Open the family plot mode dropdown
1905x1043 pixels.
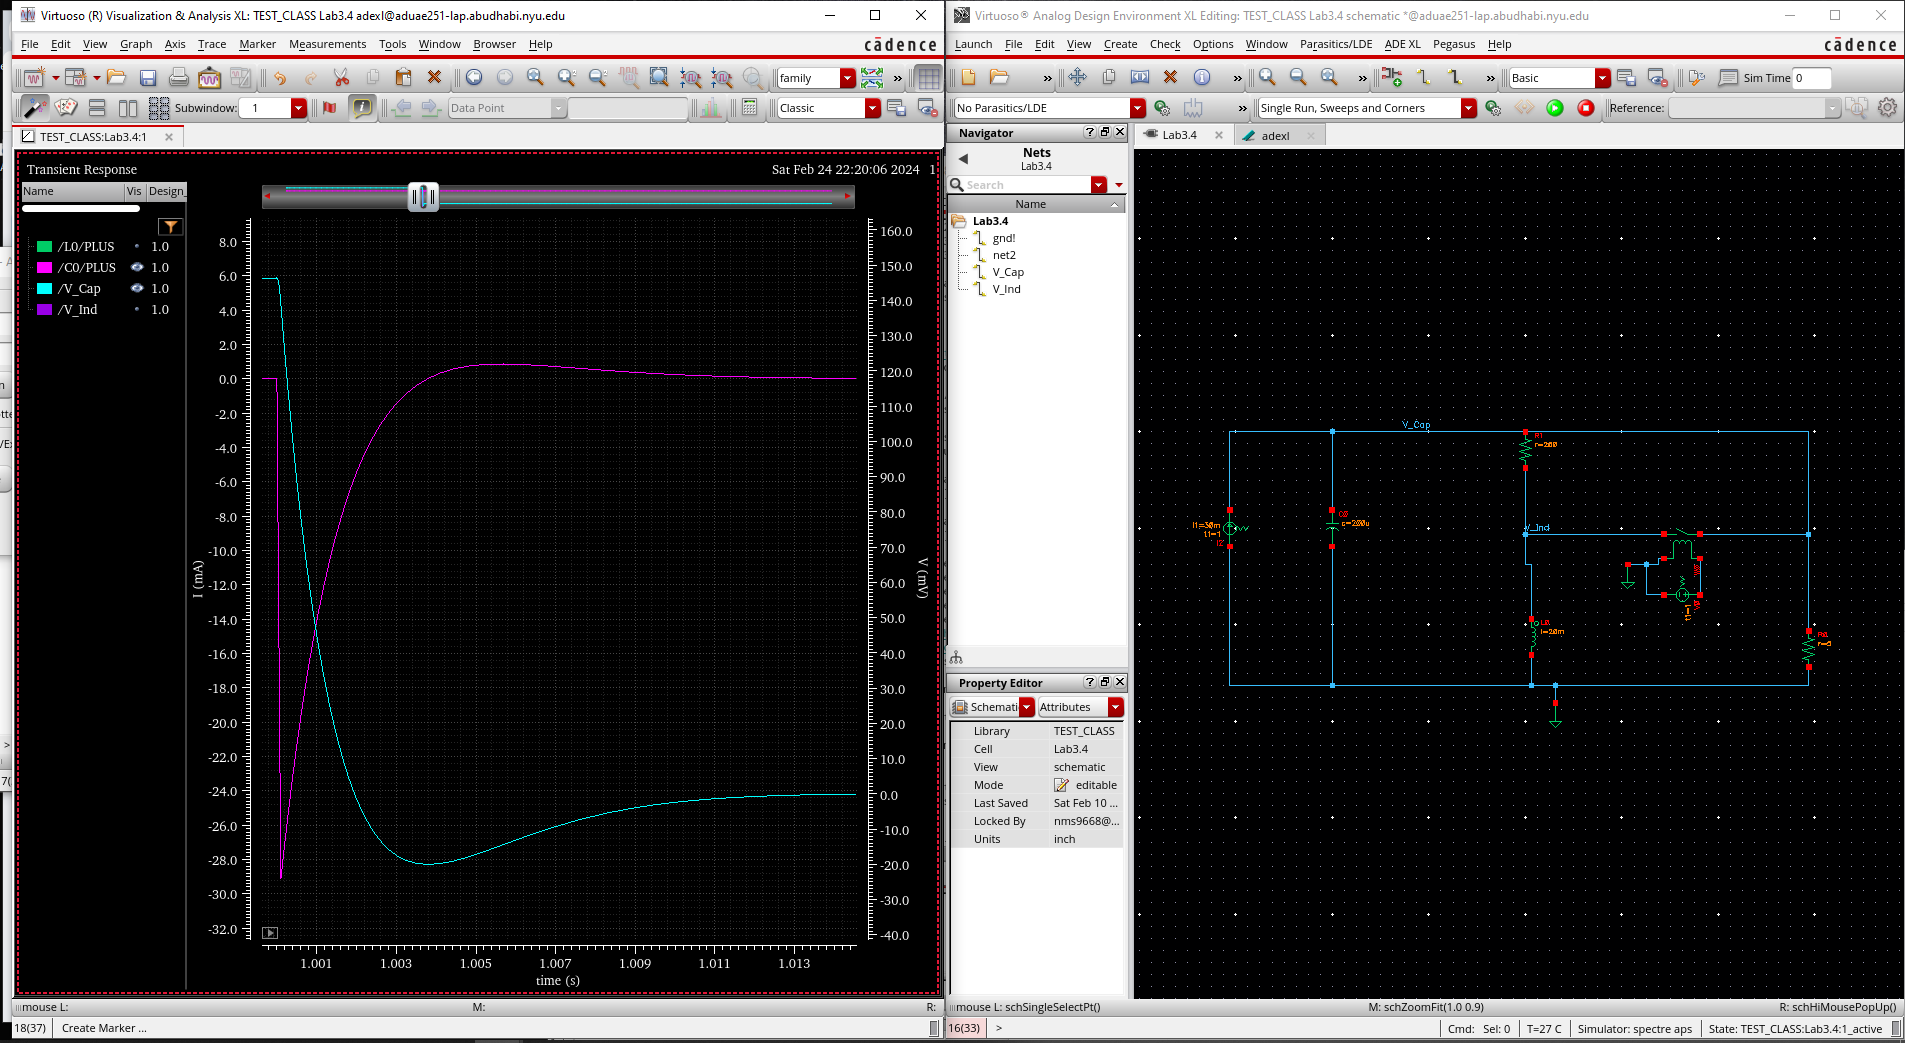coord(846,77)
